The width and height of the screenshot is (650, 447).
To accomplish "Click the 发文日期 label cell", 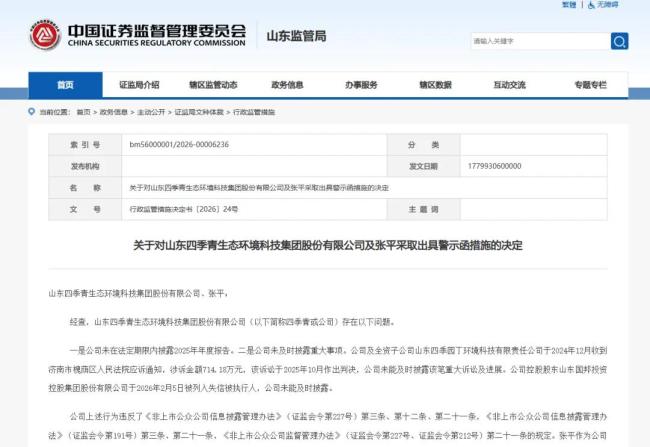I will click(423, 166).
